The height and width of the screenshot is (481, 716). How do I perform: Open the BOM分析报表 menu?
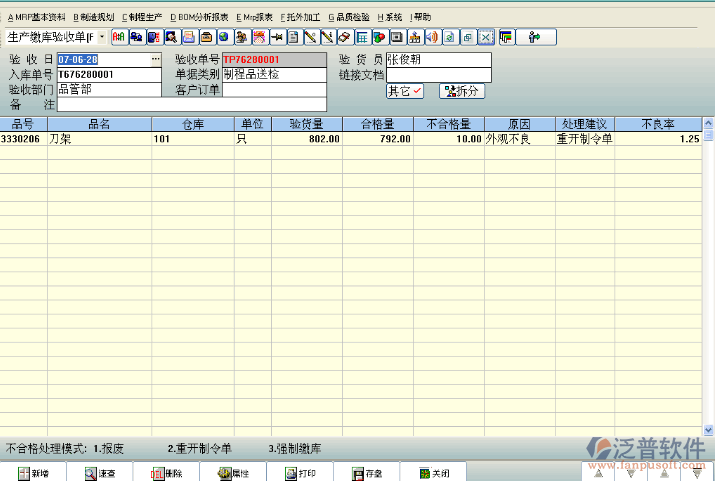pos(199,17)
